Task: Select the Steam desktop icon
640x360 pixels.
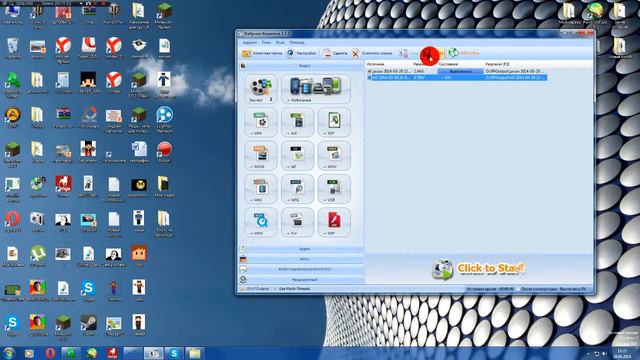Action: (x=88, y=325)
